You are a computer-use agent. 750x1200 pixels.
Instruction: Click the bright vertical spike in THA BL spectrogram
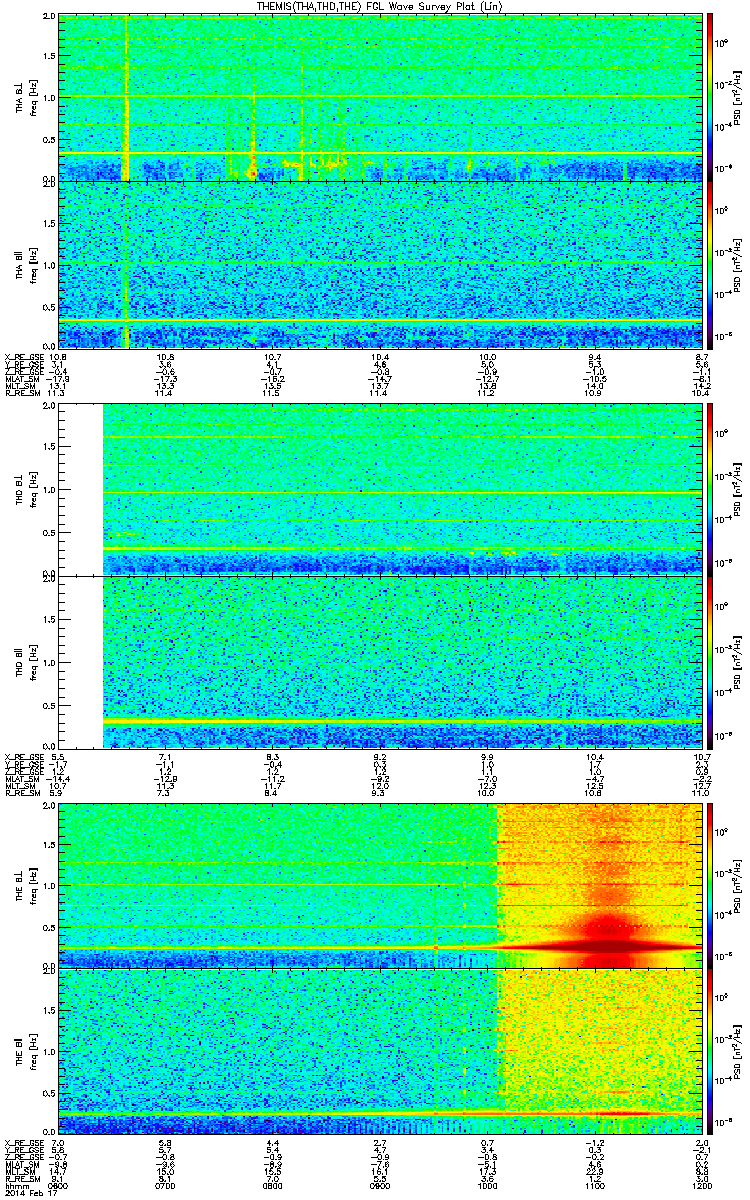126,97
